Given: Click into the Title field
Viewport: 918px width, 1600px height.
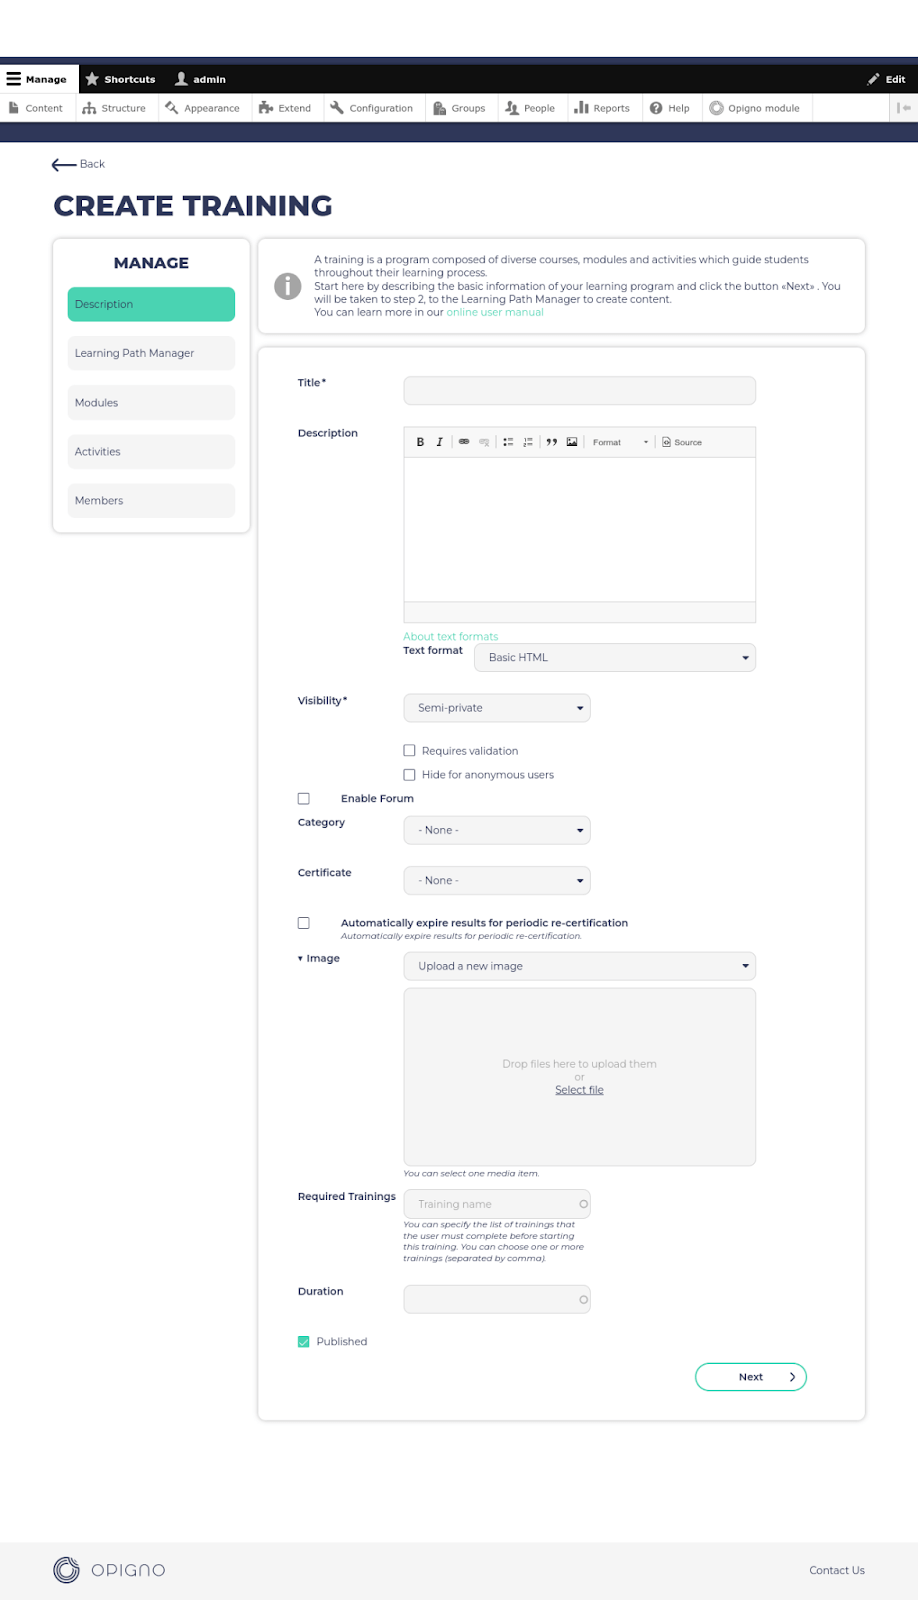Looking at the screenshot, I should click(579, 391).
